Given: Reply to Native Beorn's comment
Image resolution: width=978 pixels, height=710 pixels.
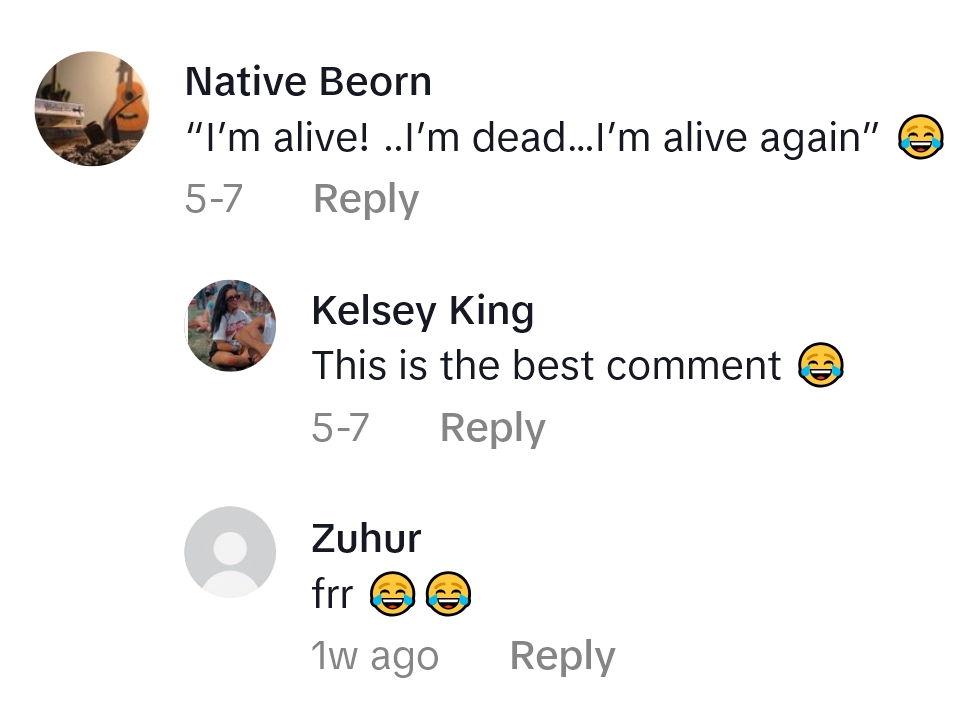Looking at the screenshot, I should [366, 199].
